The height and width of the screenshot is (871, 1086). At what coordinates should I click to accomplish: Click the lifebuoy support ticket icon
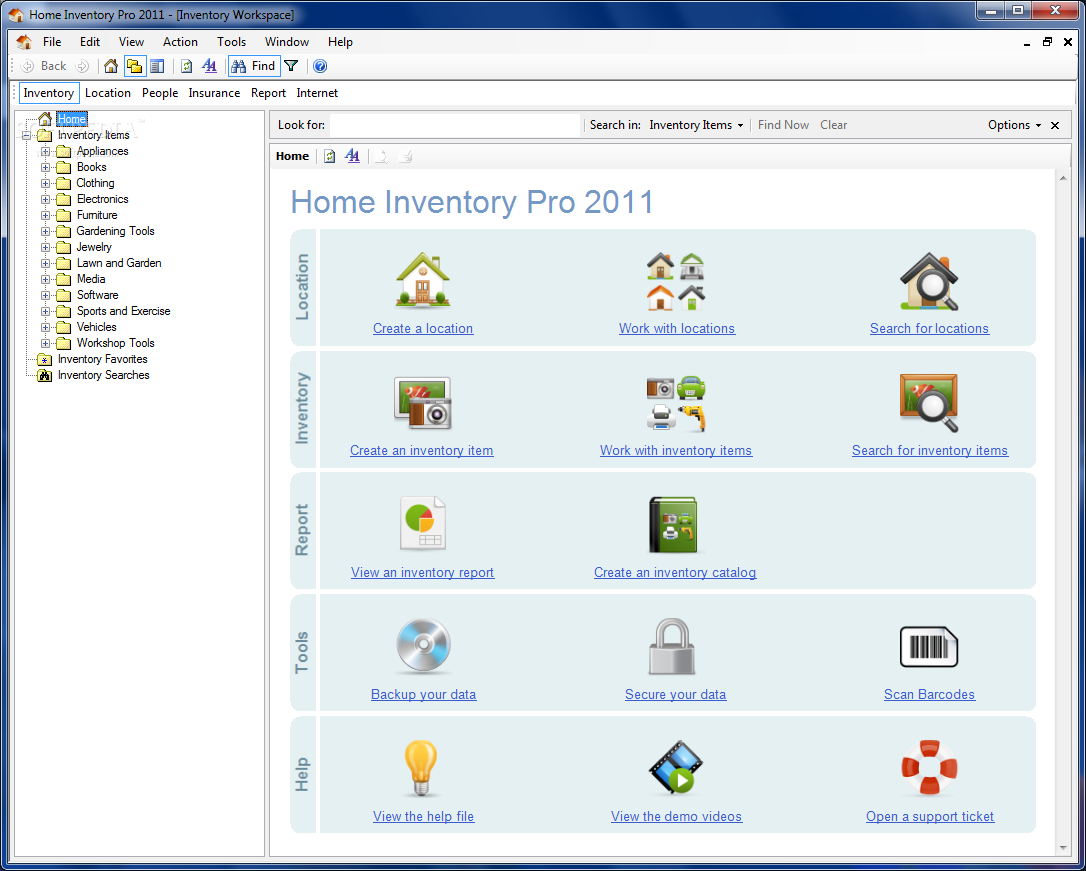(x=929, y=768)
